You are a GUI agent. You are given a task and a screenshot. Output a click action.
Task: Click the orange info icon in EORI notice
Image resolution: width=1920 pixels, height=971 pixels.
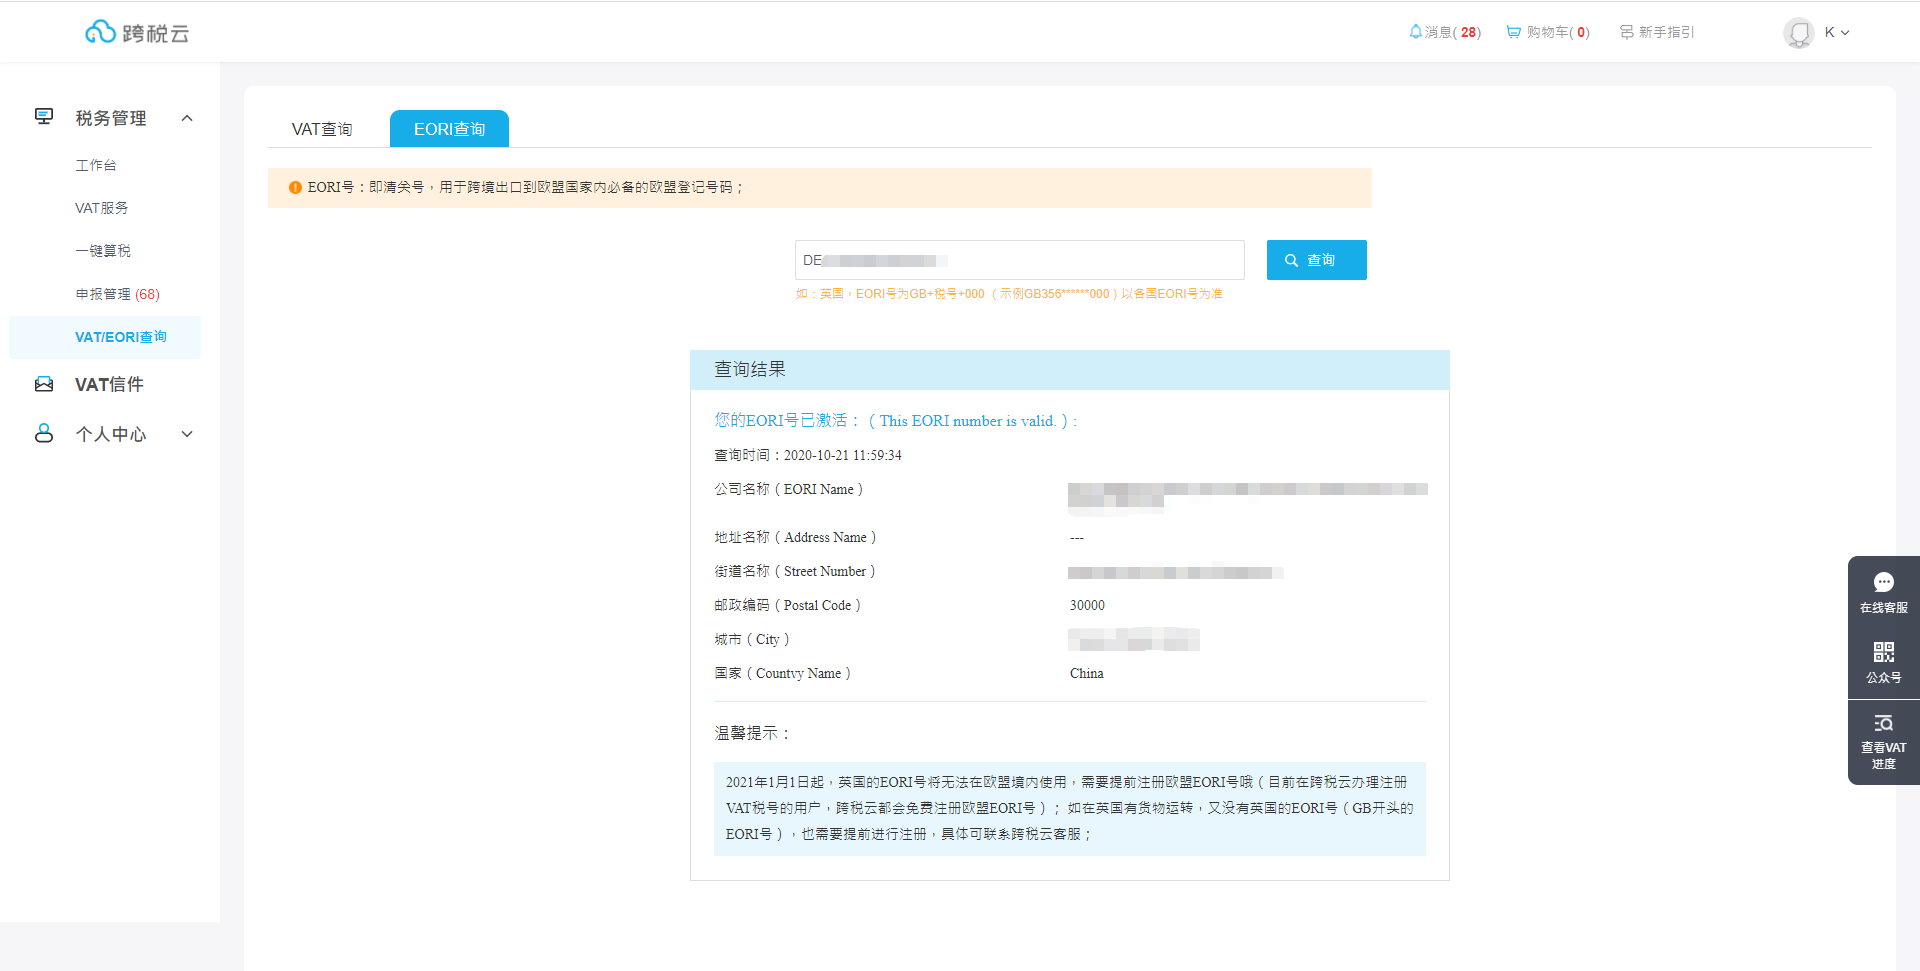click(x=295, y=187)
